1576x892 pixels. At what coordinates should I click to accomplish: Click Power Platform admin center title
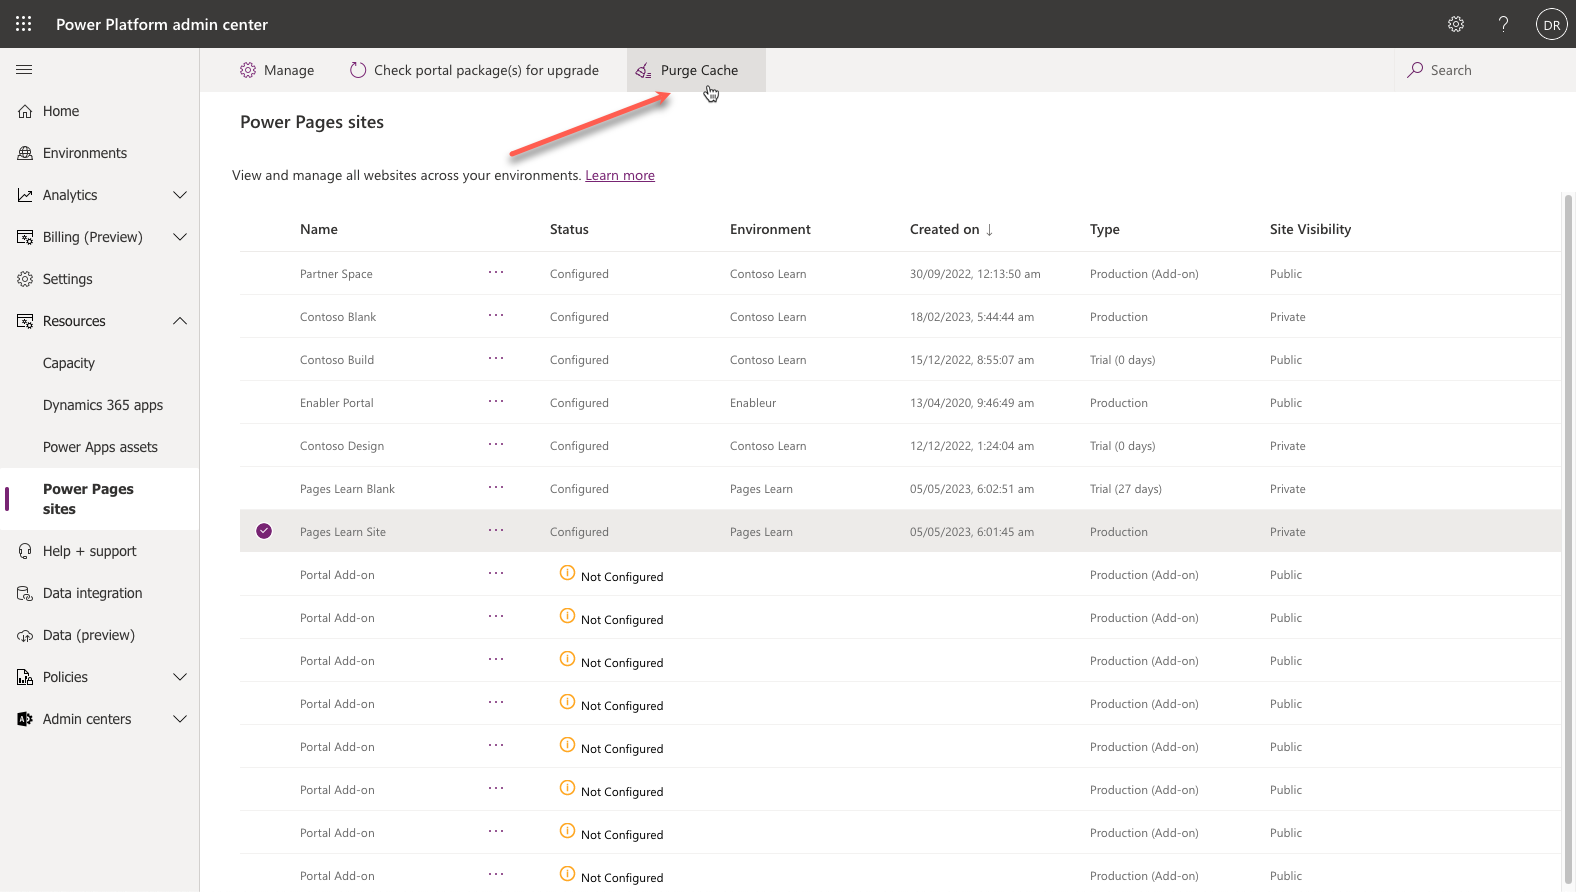[162, 24]
